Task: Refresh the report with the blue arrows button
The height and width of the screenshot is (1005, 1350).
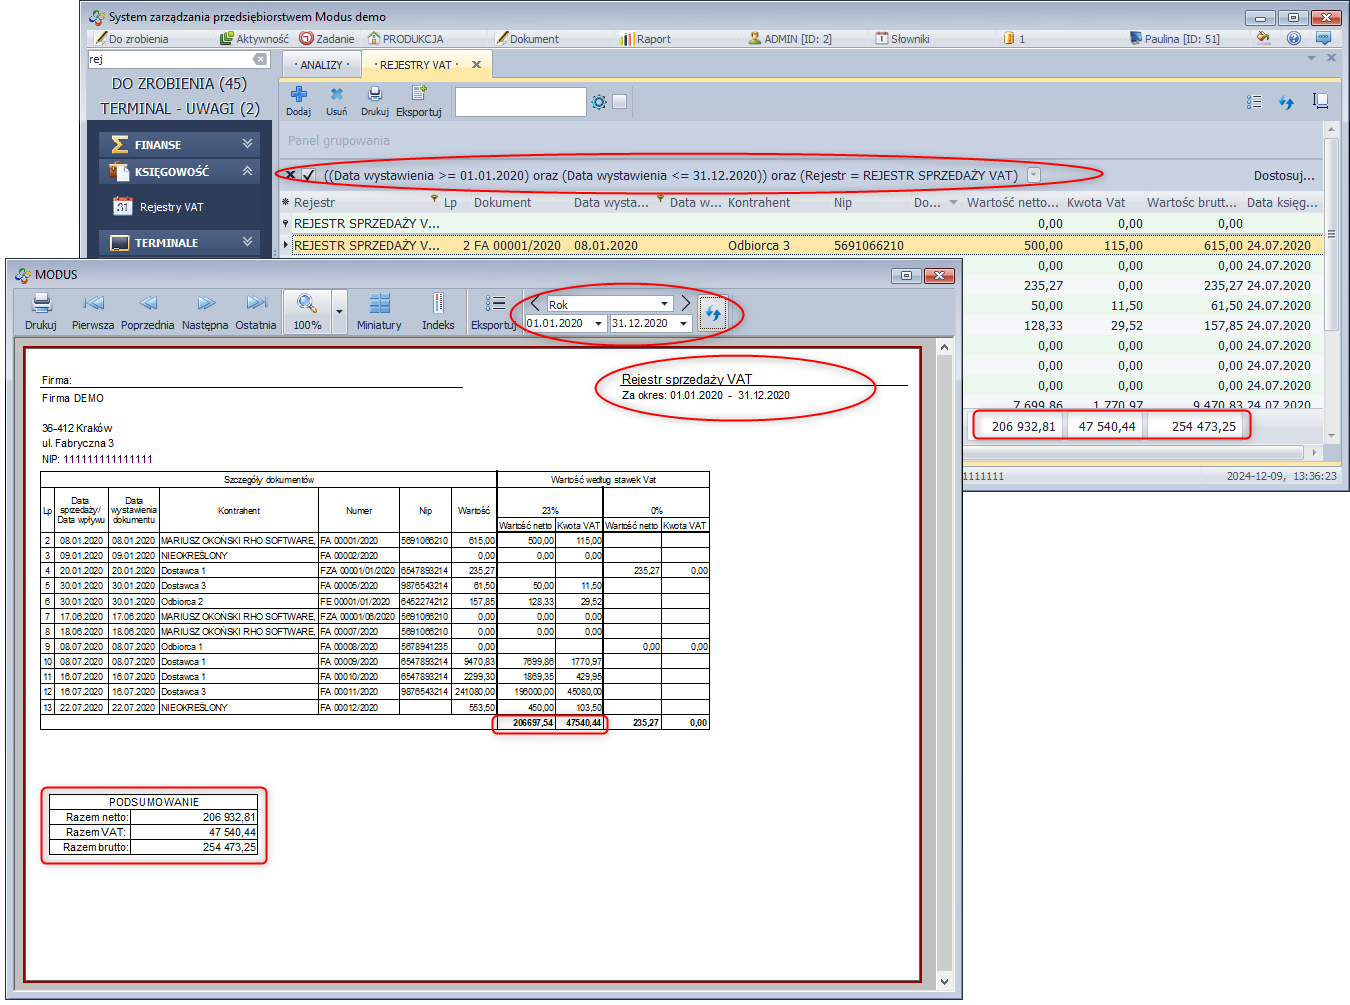Action: pyautogui.click(x=713, y=314)
